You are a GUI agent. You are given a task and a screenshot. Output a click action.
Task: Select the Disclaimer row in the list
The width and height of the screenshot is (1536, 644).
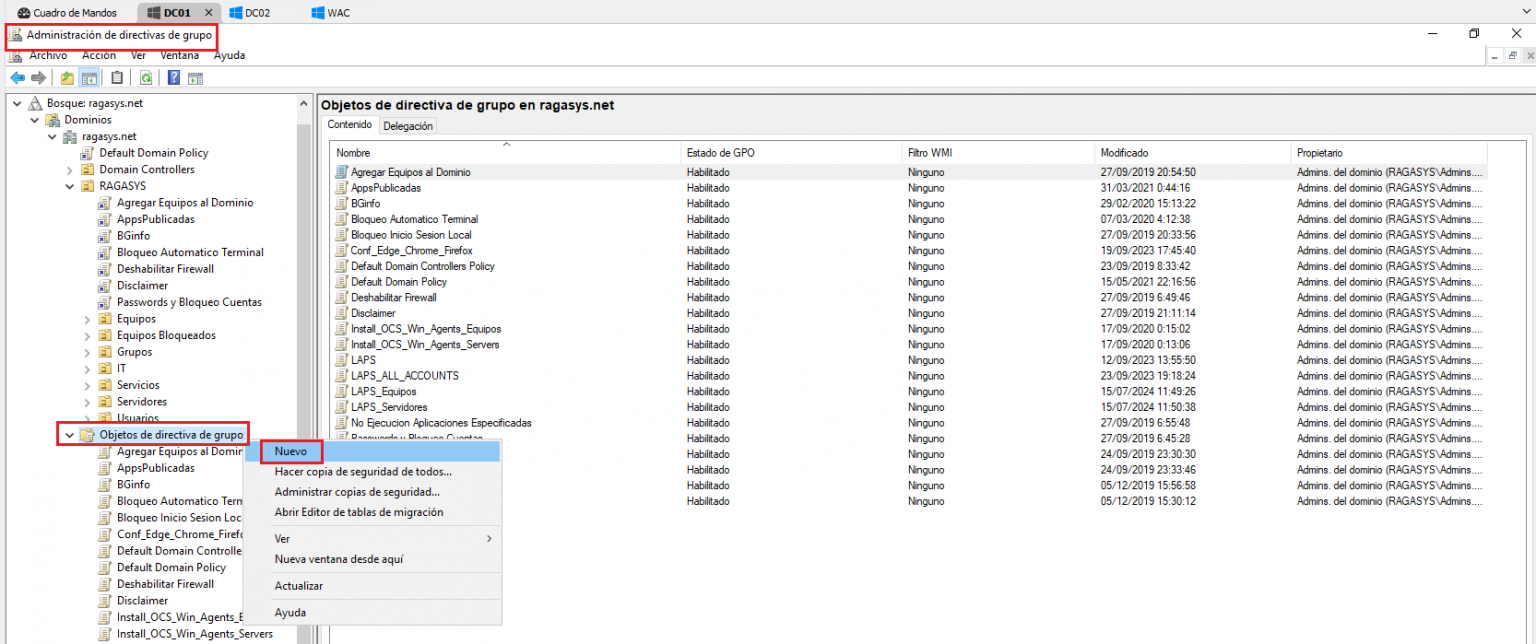pyautogui.click(x=909, y=313)
